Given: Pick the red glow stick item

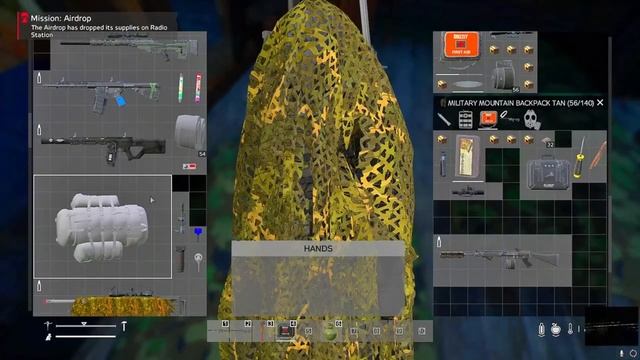Looking at the screenshot, I should (x=198, y=87).
